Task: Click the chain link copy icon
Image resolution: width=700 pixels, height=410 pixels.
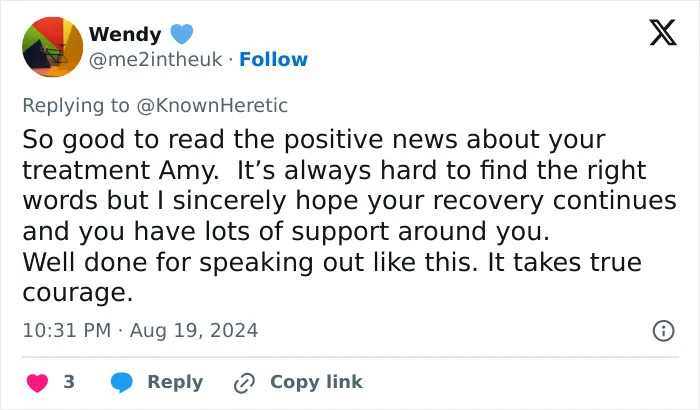Action: (244, 383)
